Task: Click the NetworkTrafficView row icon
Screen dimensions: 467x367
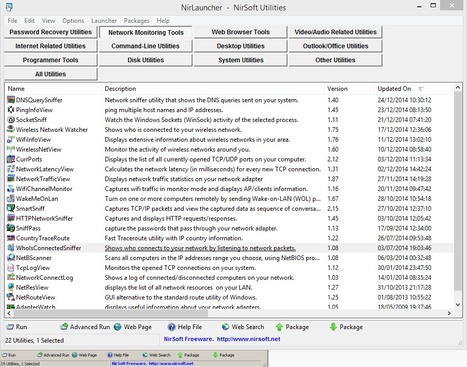Action: point(11,179)
